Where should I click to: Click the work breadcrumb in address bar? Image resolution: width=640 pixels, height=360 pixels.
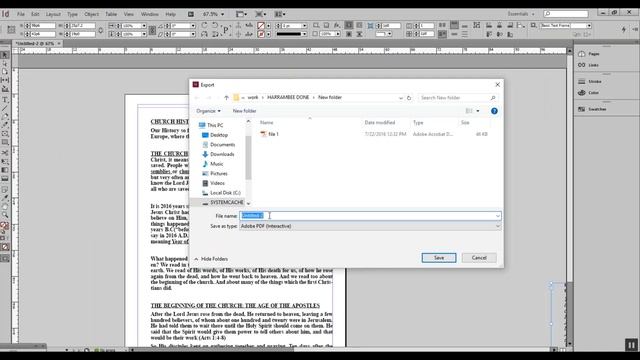click(253, 98)
